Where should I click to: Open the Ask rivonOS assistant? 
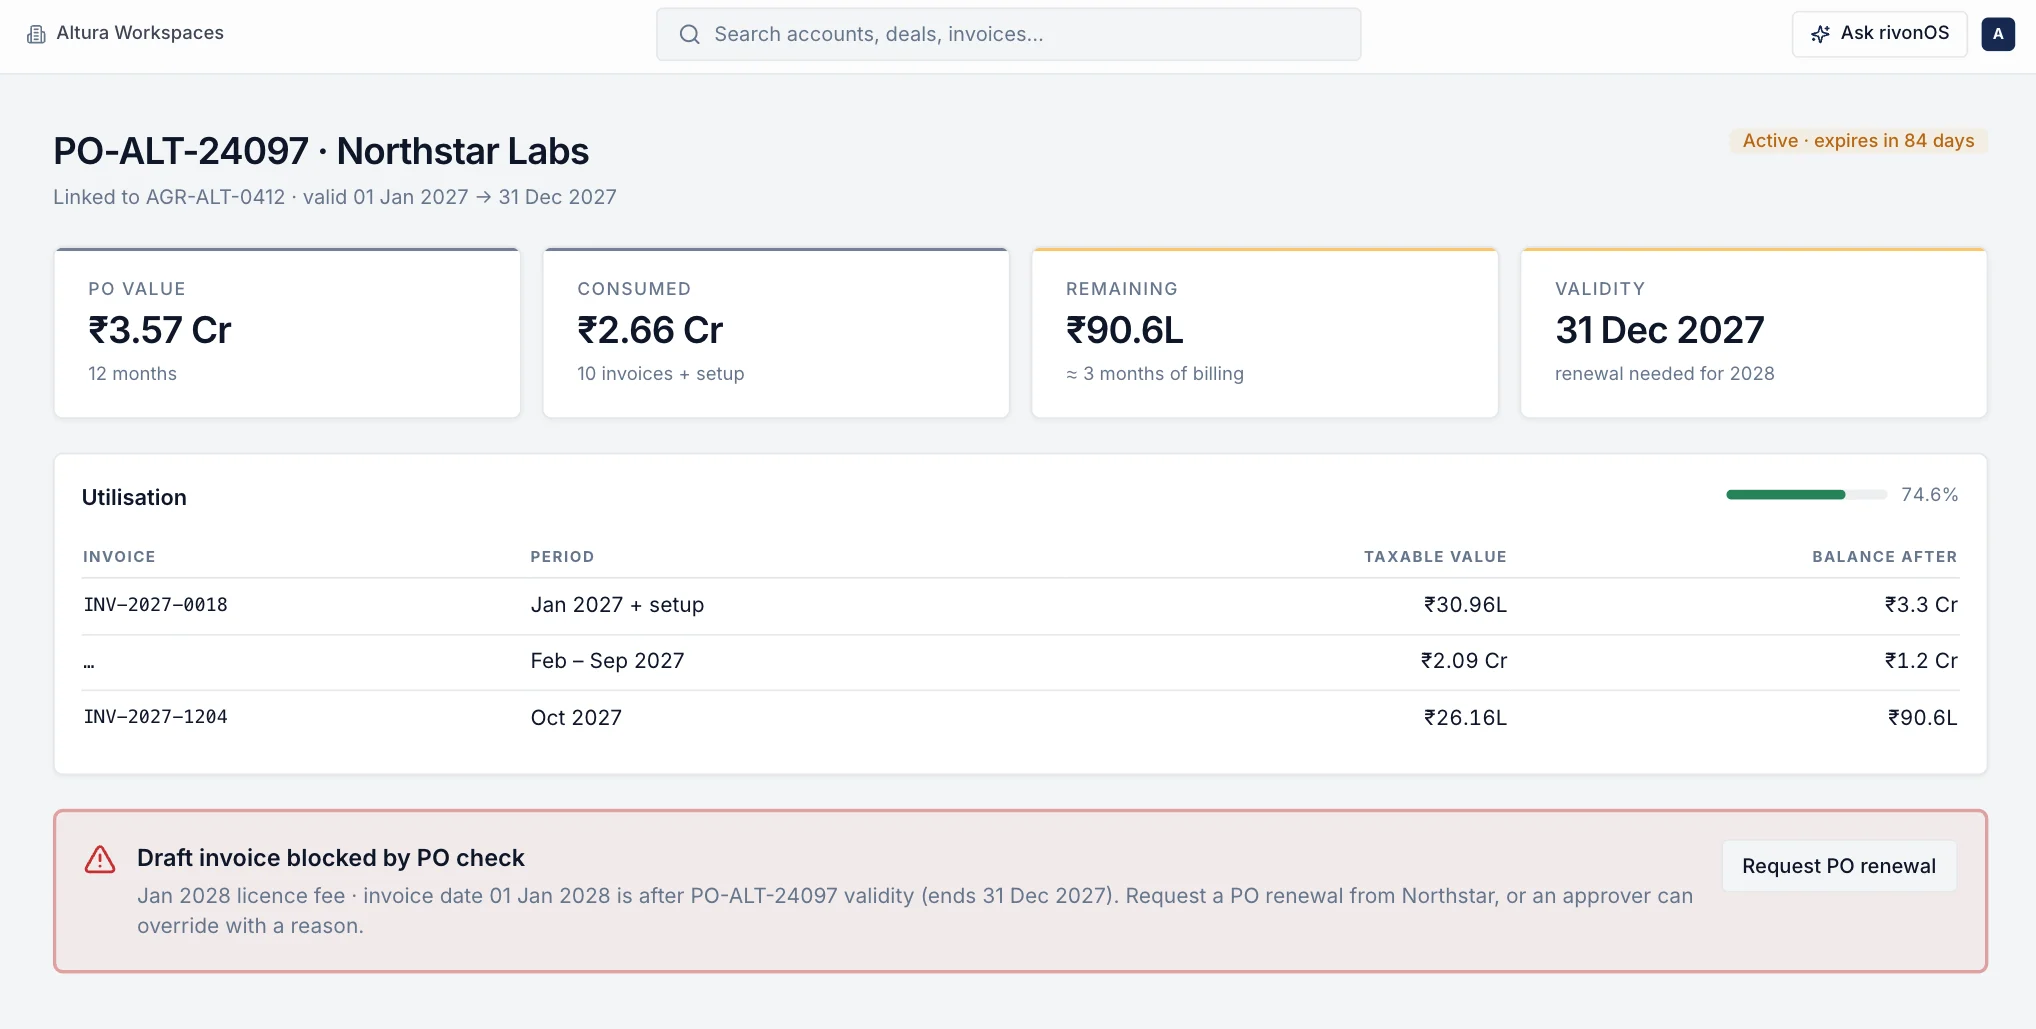pos(1879,34)
